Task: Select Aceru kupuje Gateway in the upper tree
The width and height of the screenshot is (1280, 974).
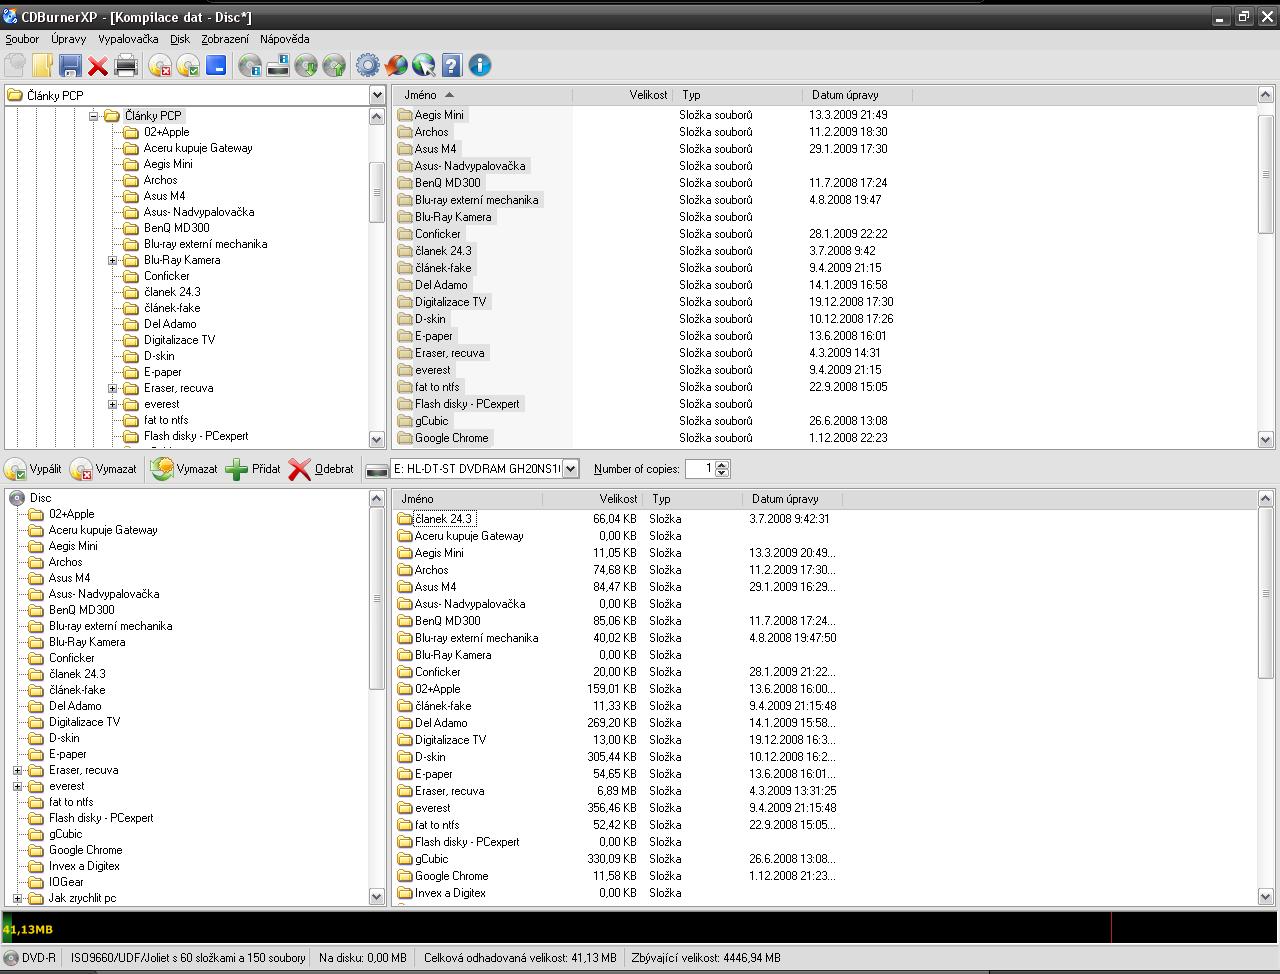Action: (198, 148)
